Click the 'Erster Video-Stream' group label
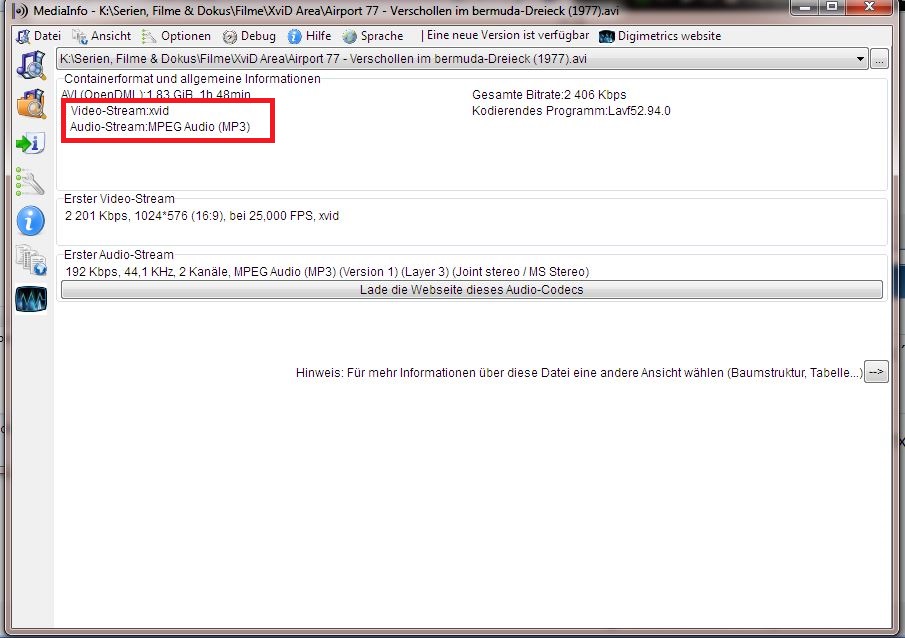 click(x=119, y=199)
